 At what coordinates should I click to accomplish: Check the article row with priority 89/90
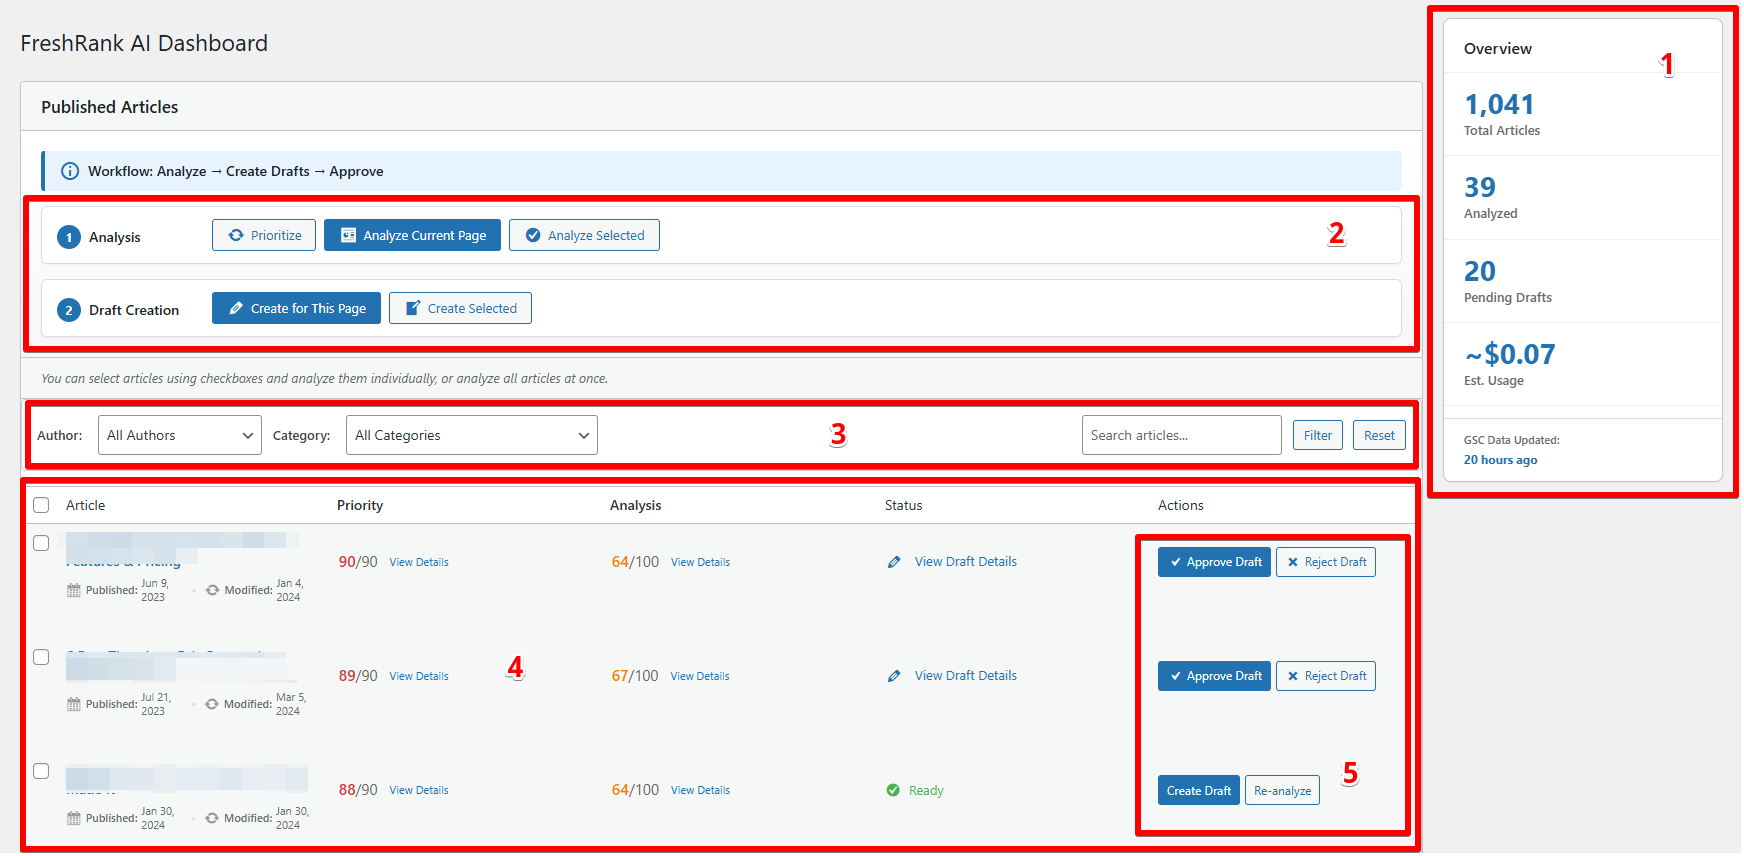pos(41,657)
